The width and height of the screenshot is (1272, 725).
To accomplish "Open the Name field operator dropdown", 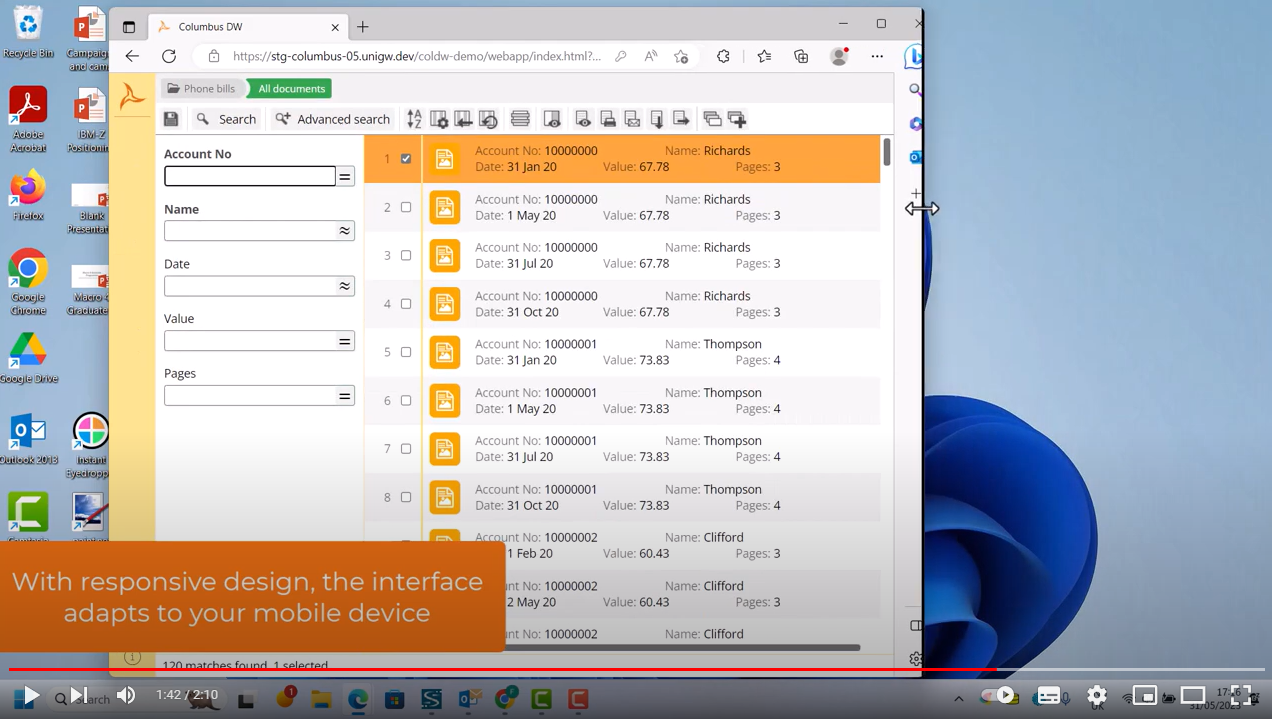I will (x=345, y=231).
